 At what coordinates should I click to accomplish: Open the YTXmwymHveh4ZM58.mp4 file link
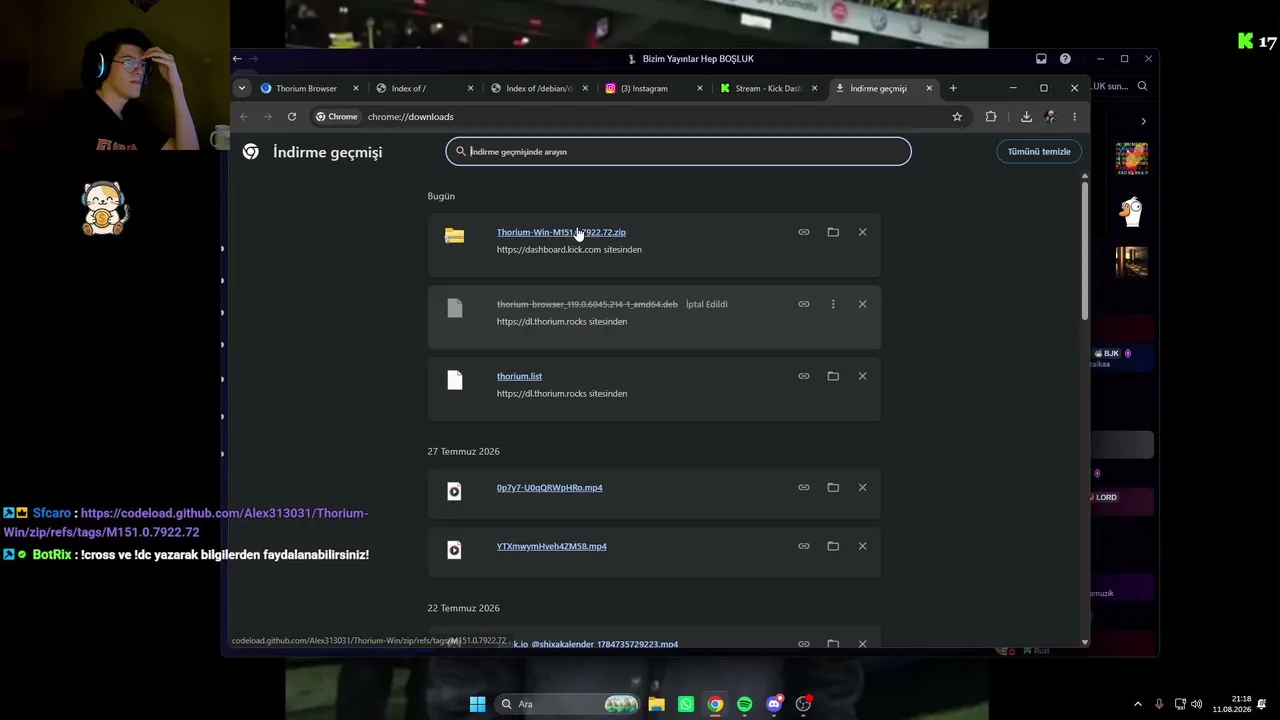(552, 546)
